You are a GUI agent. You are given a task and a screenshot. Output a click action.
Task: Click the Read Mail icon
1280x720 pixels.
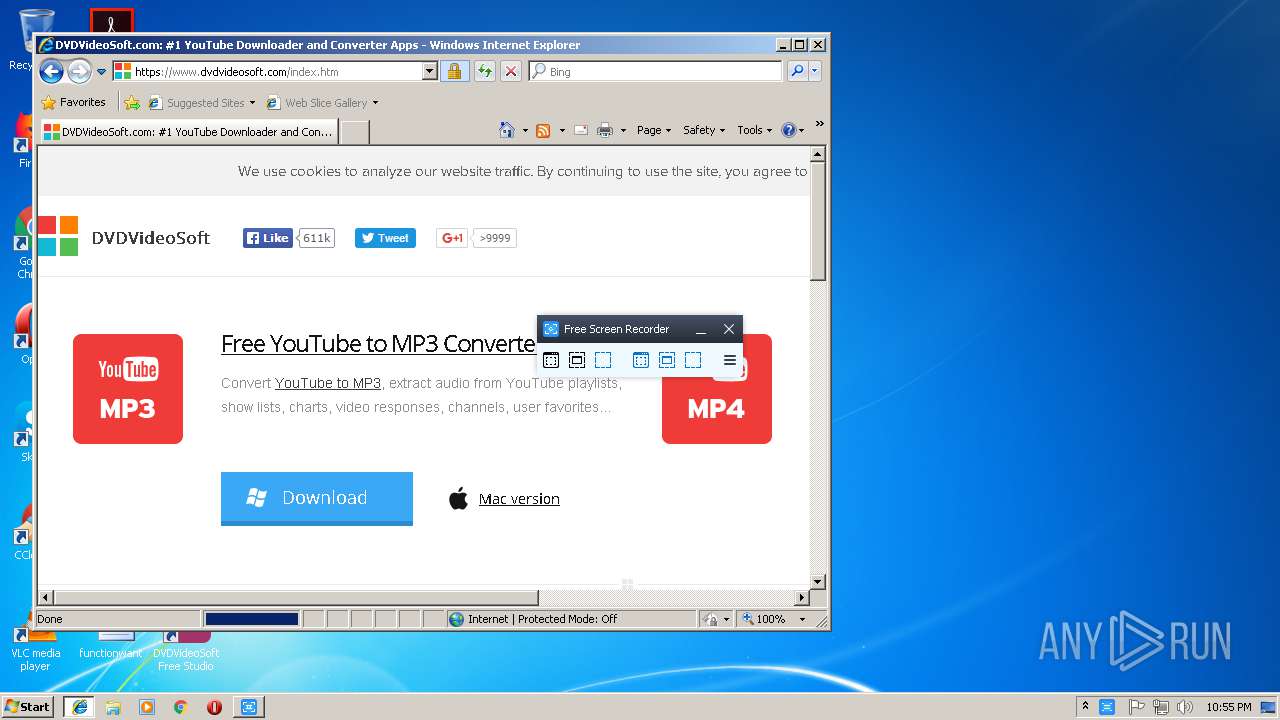tap(580, 130)
